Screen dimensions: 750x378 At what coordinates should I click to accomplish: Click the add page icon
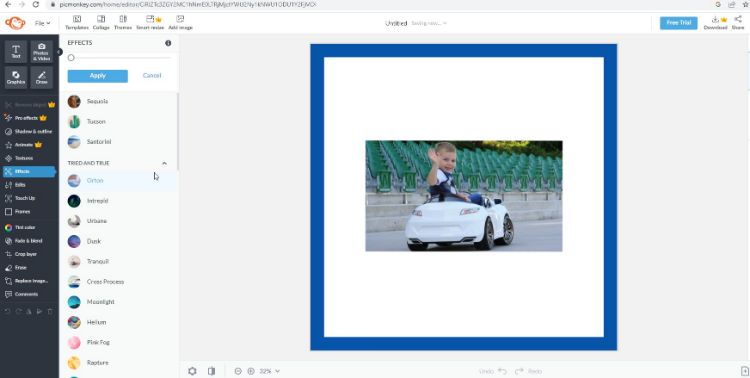coord(744,371)
